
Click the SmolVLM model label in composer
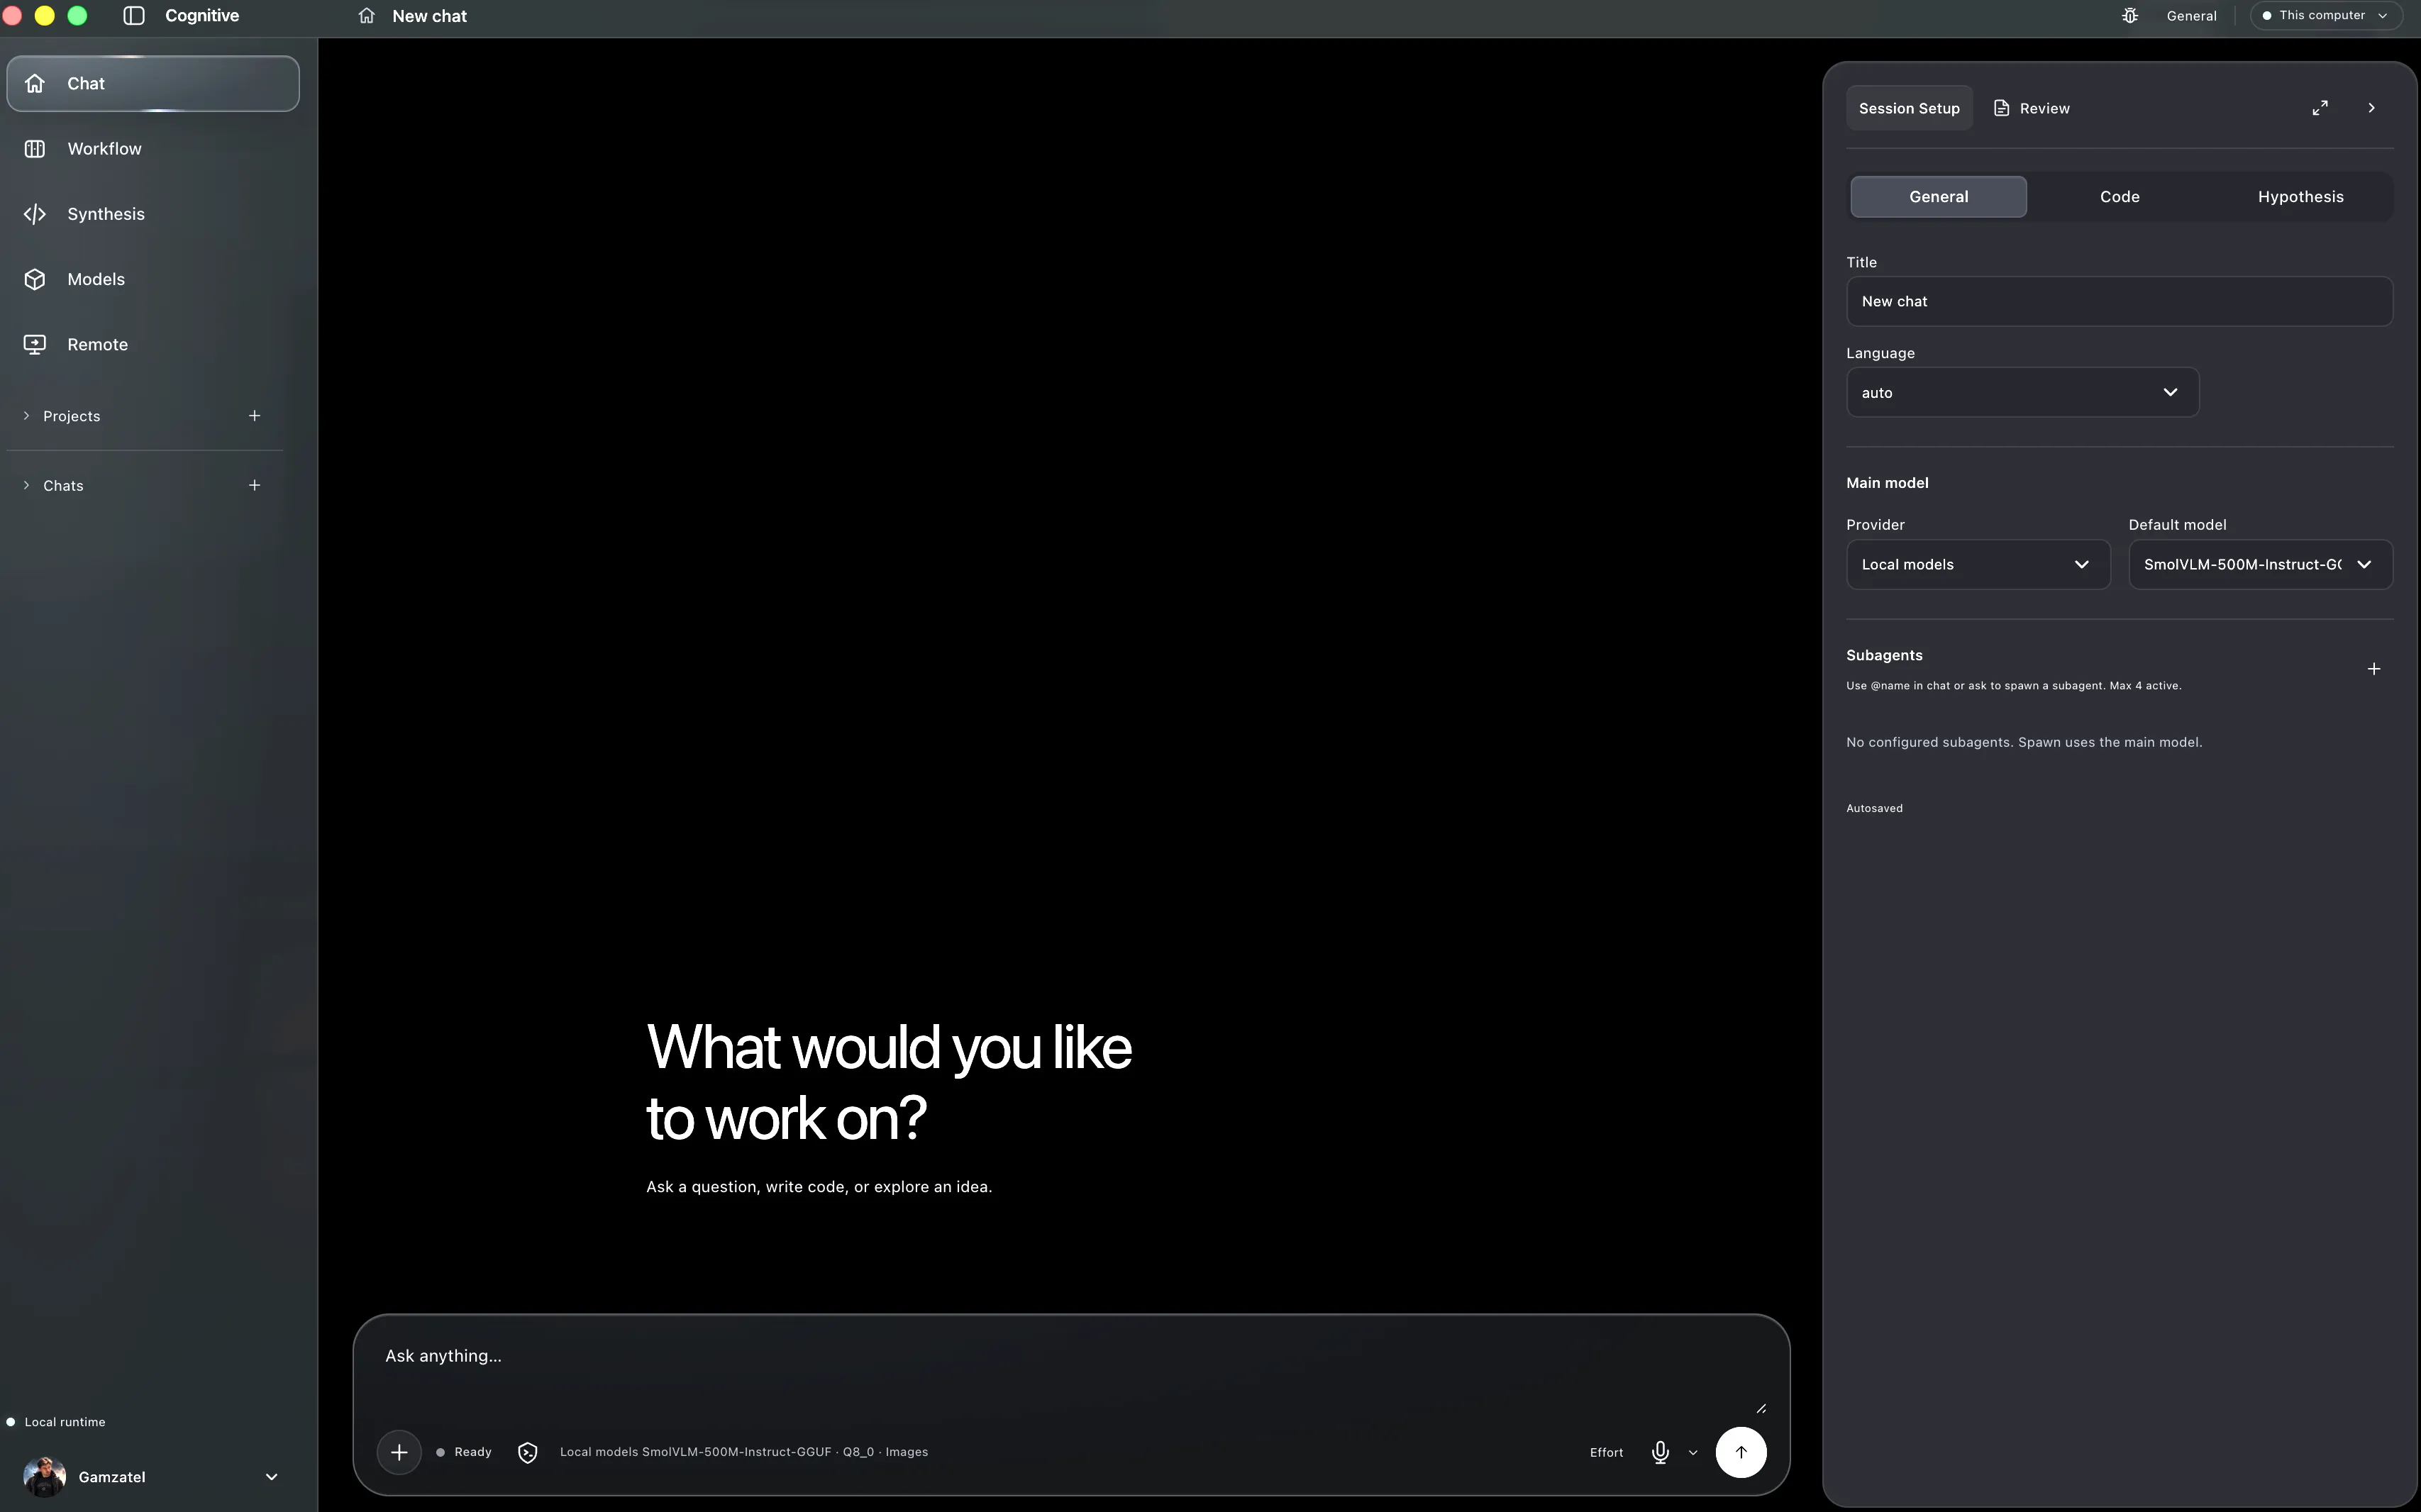[x=744, y=1452]
